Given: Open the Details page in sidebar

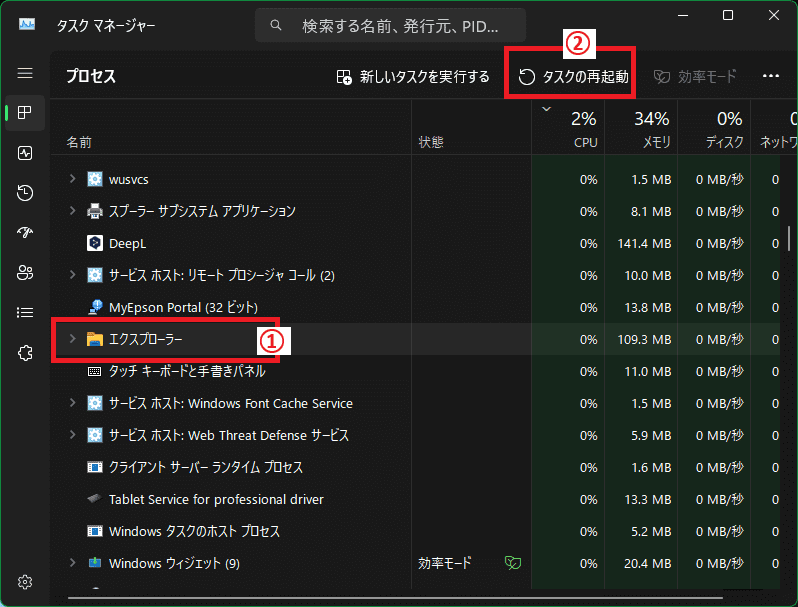Looking at the screenshot, I should click(25, 312).
